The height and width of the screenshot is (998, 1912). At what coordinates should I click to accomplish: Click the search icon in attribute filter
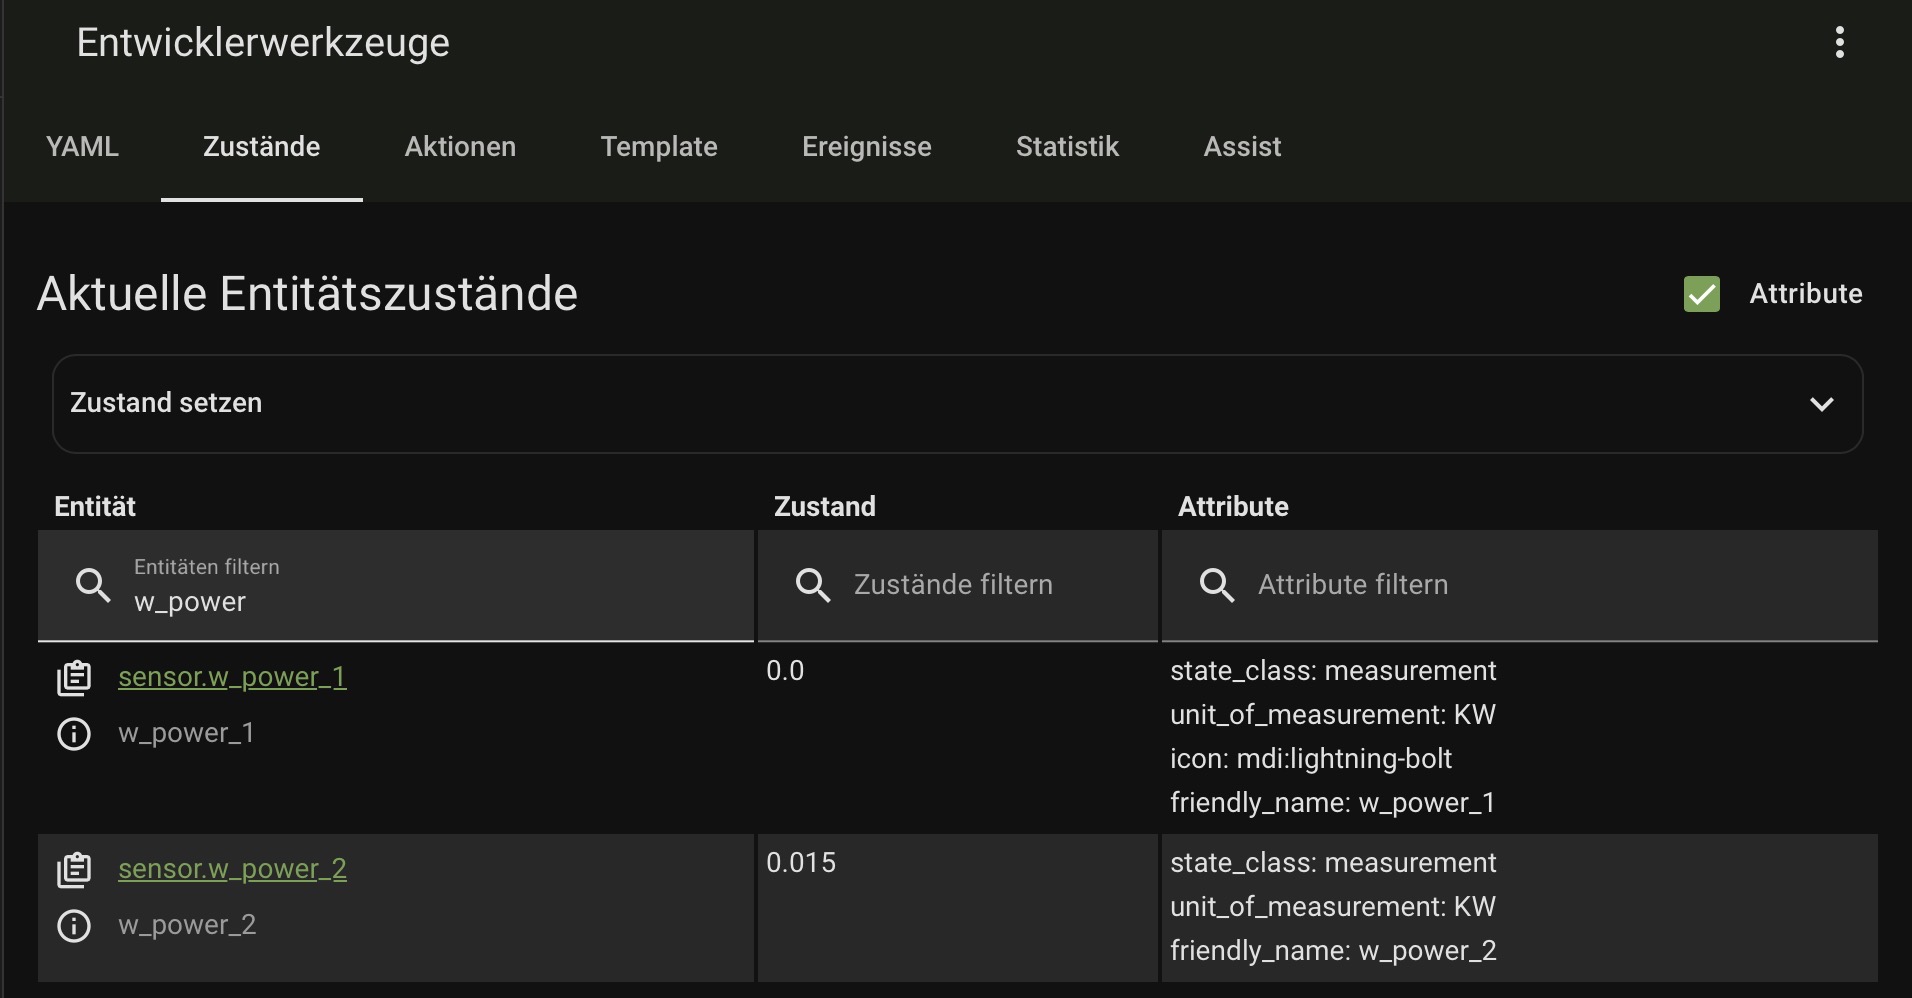pos(1217,585)
